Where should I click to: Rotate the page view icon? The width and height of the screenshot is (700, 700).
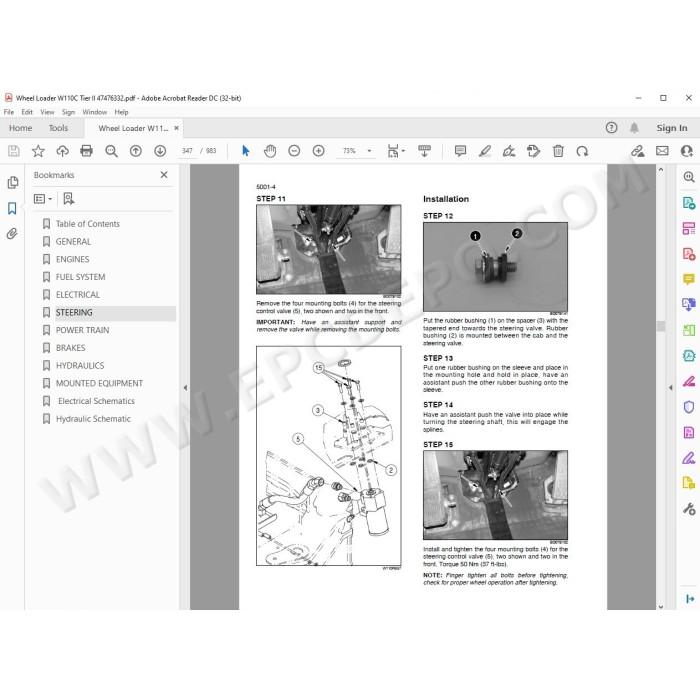[582, 151]
